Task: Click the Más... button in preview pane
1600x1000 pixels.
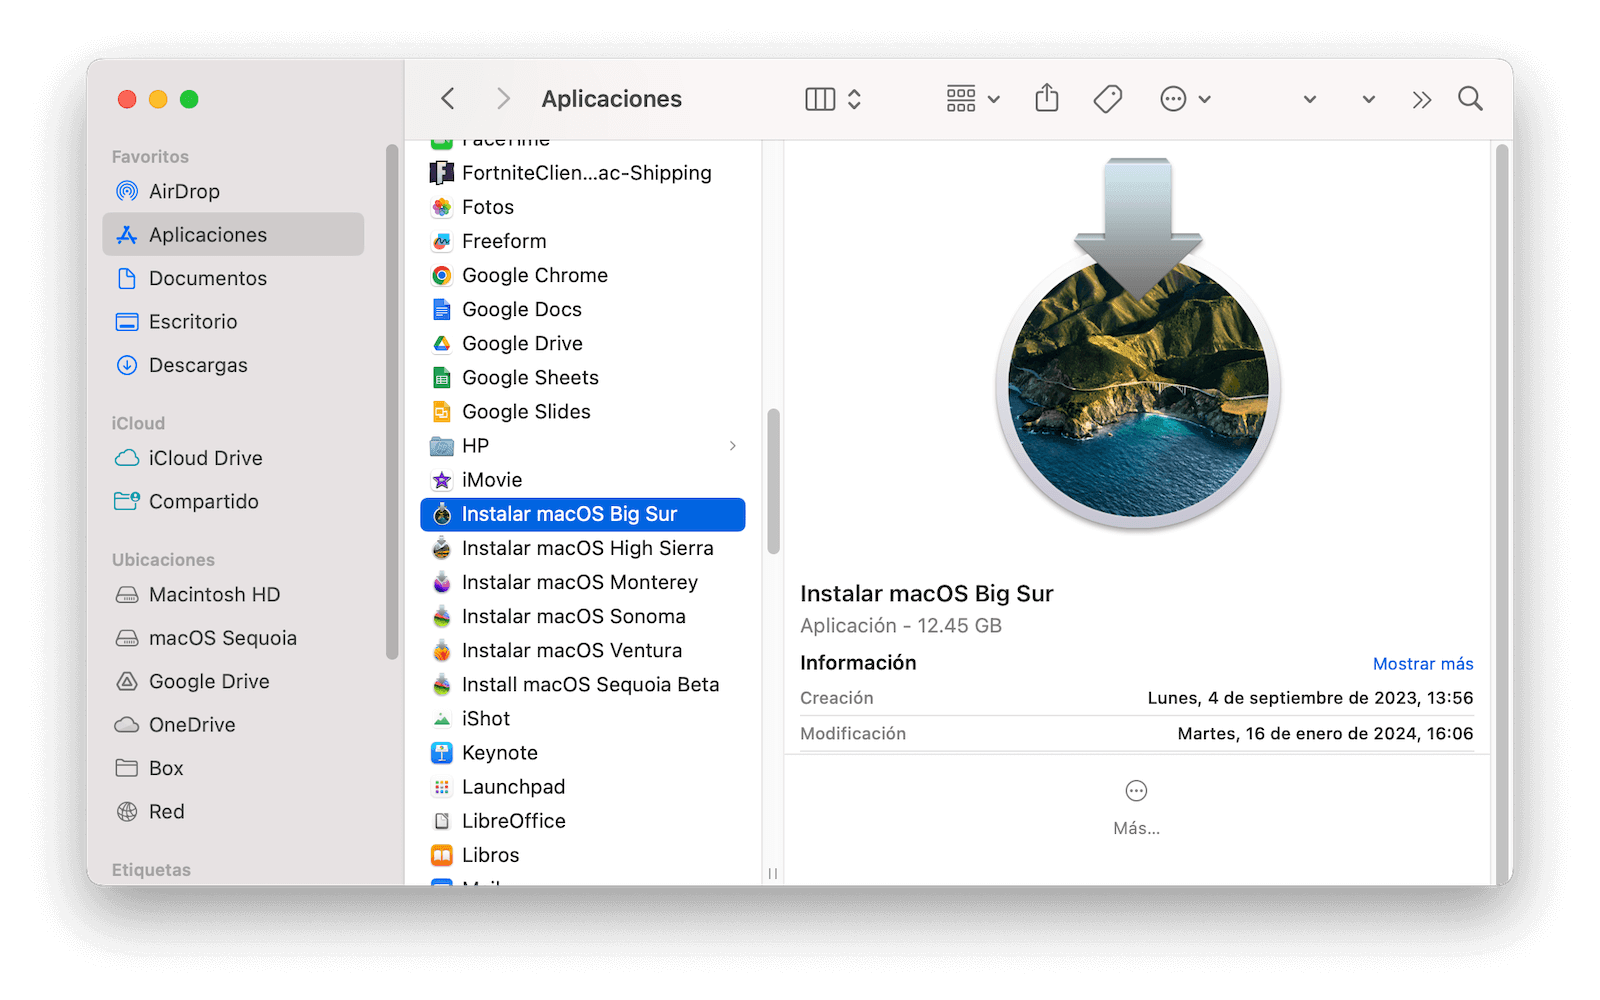Action: [x=1136, y=808]
